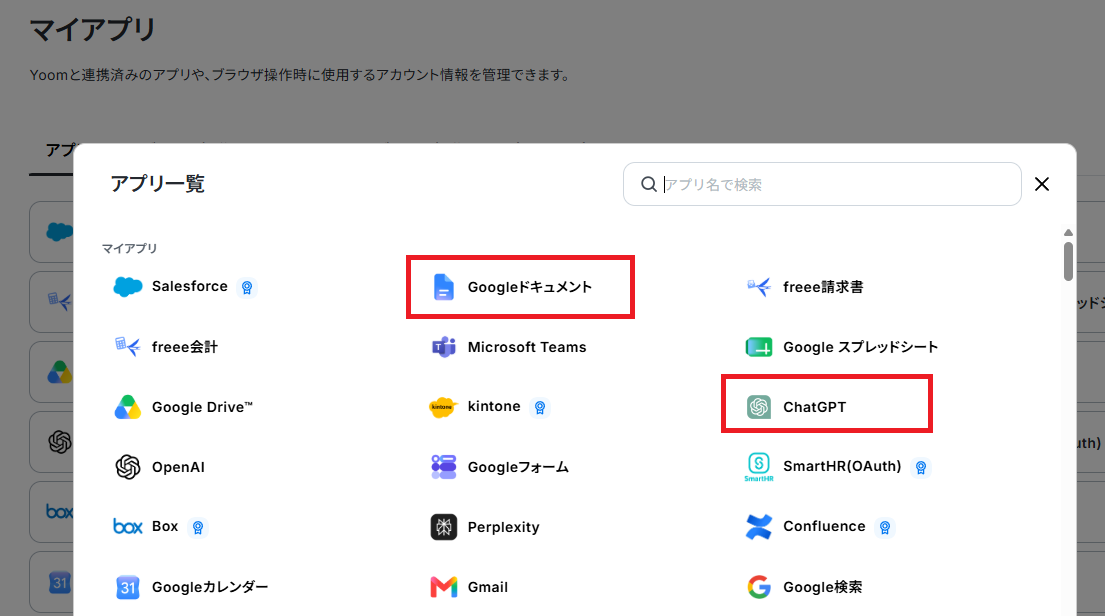Click the badge icon beside SmartHR(OAuth)

[x=920, y=467]
